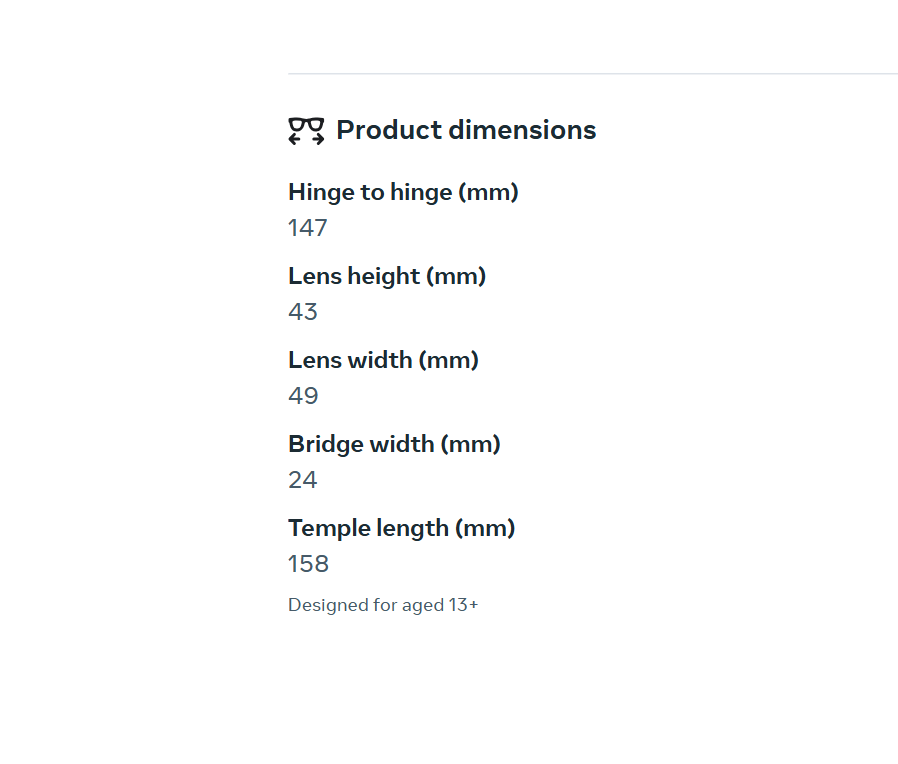Click the 13+ age text in footnote
The width and height of the screenshot is (898, 764).
coord(463,605)
